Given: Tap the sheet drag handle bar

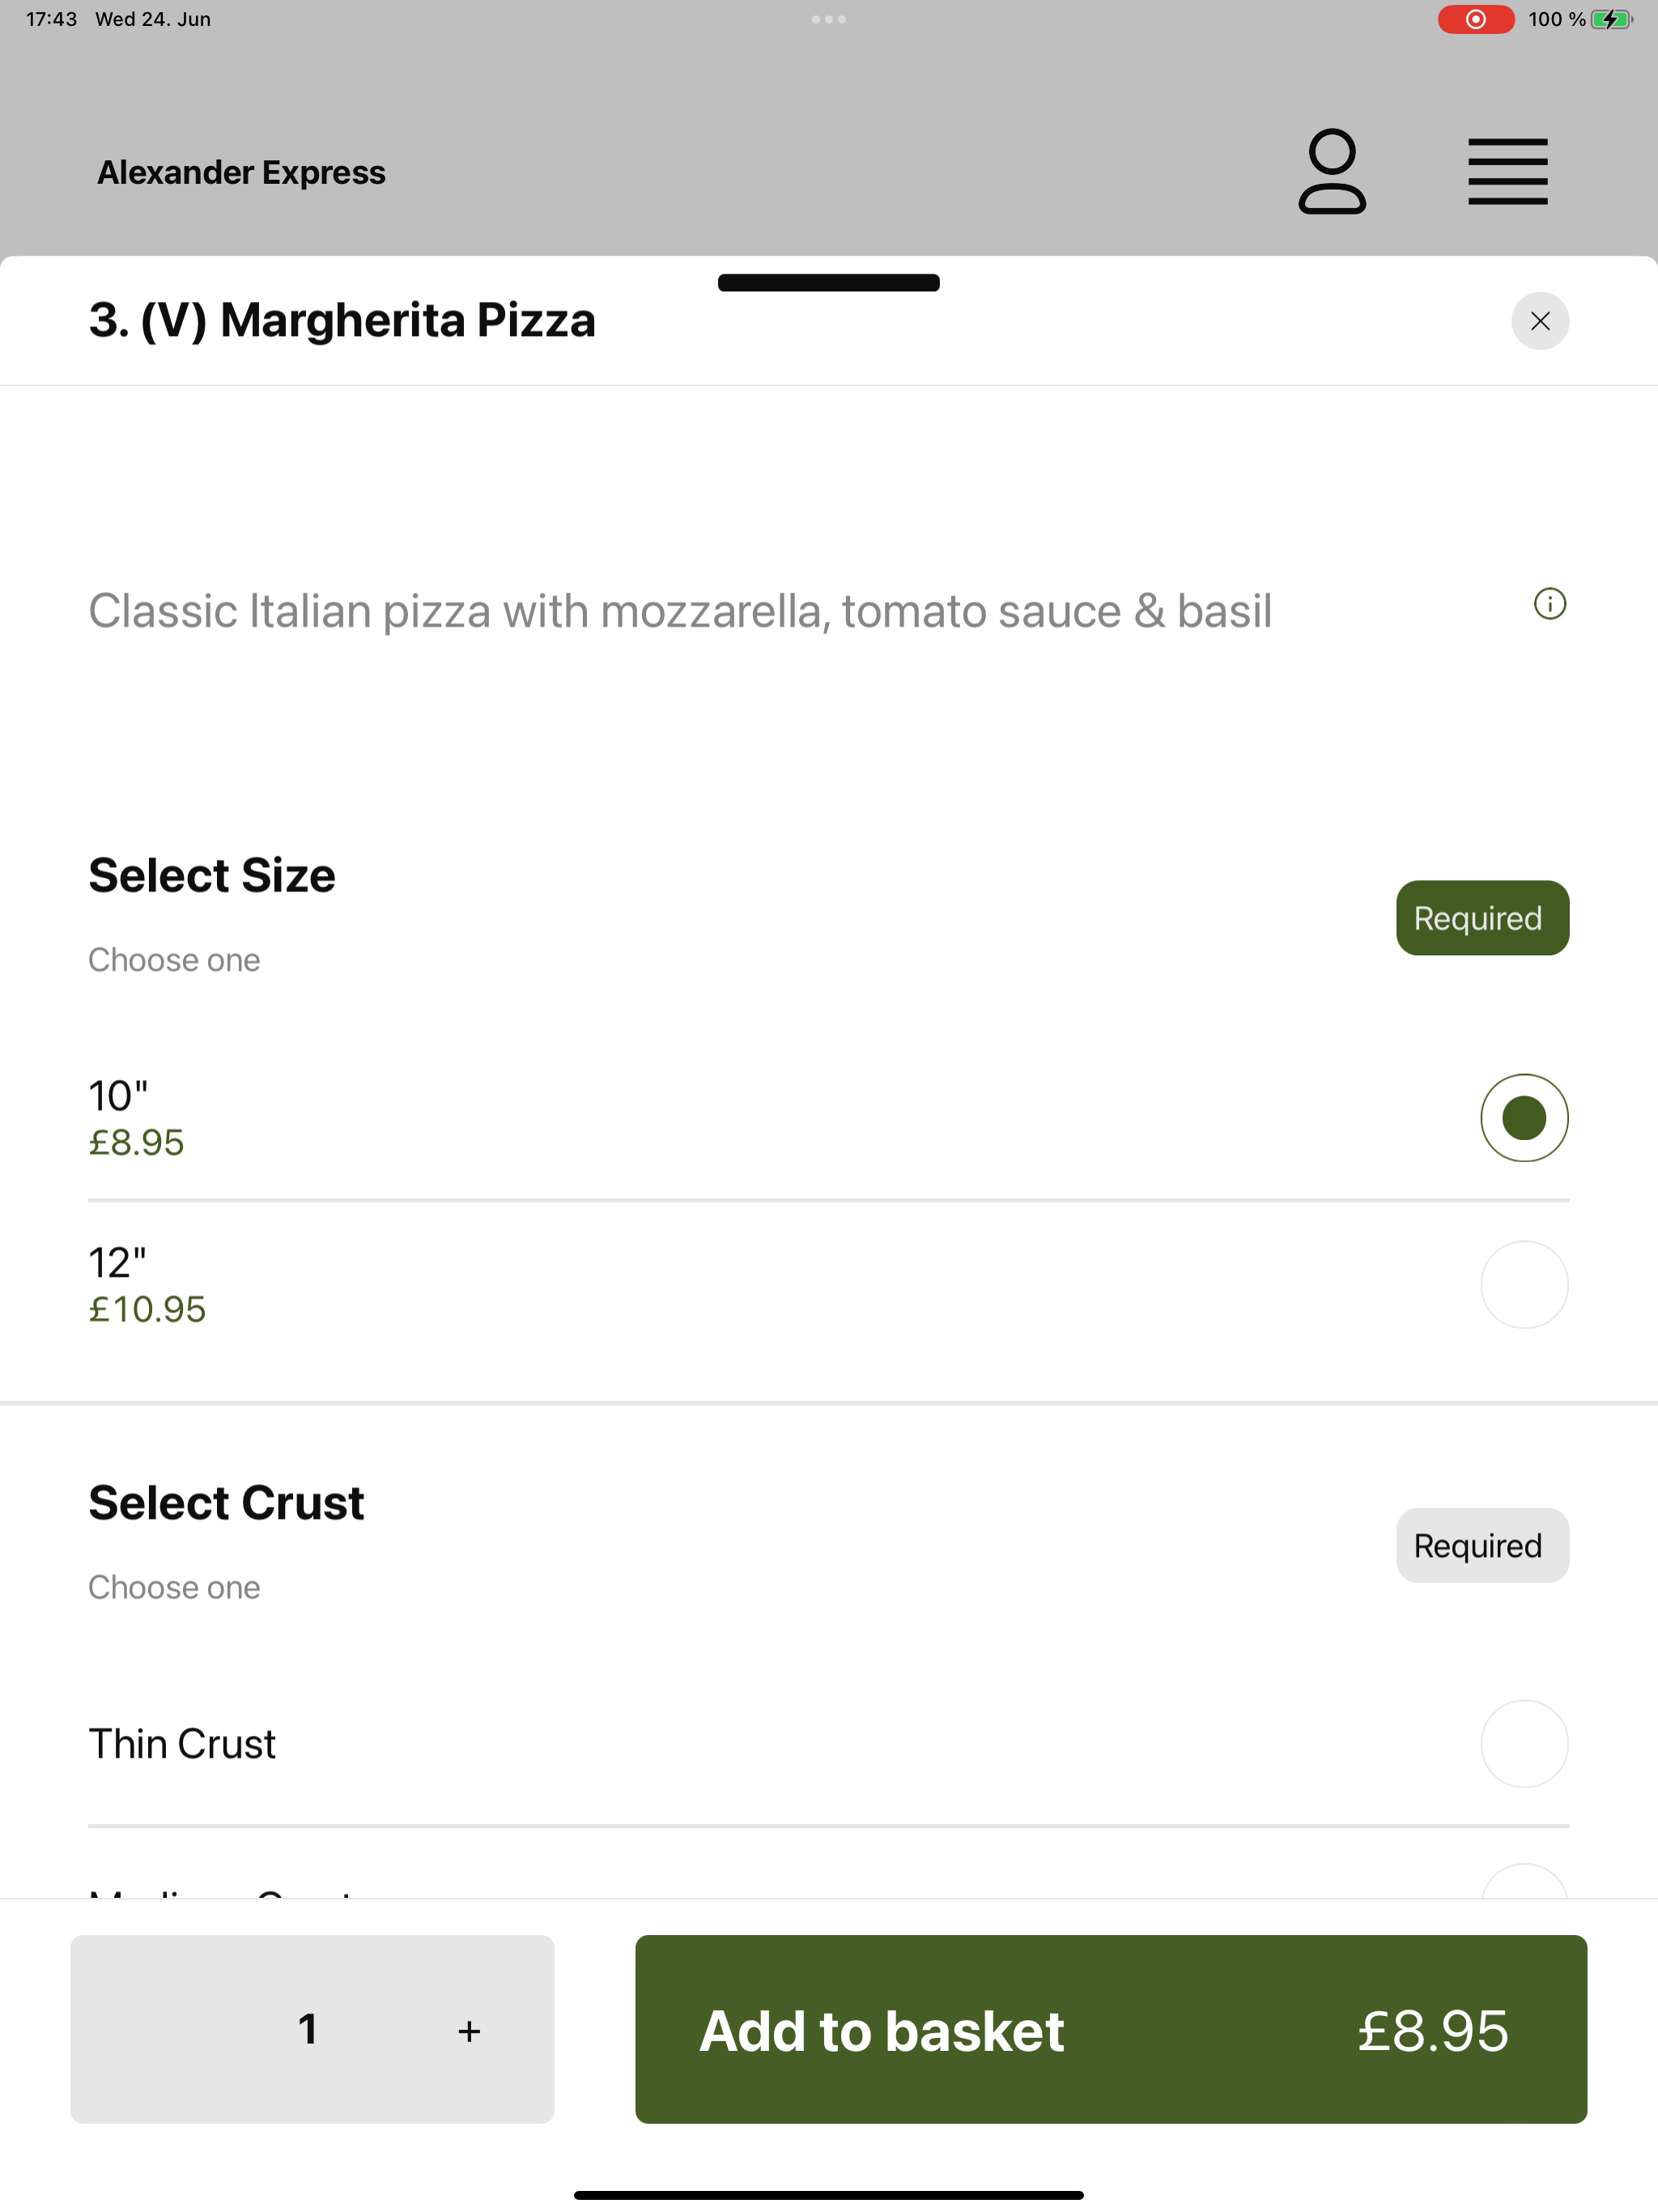Looking at the screenshot, I should 829,283.
